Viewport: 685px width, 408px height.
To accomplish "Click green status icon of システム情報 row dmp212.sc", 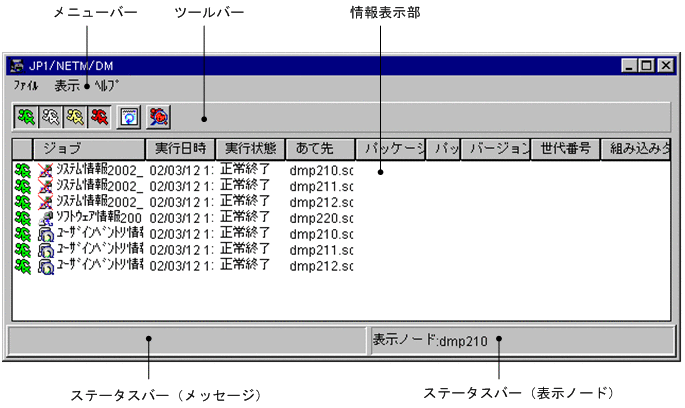I will coord(23,202).
